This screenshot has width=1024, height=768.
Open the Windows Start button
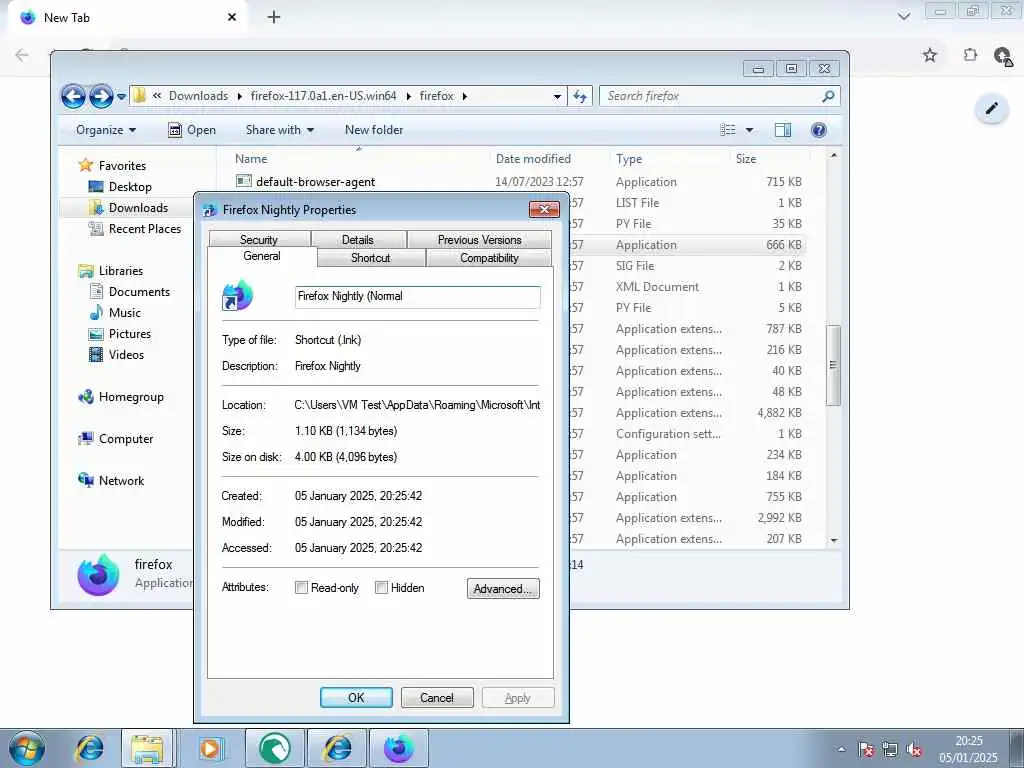click(x=27, y=748)
